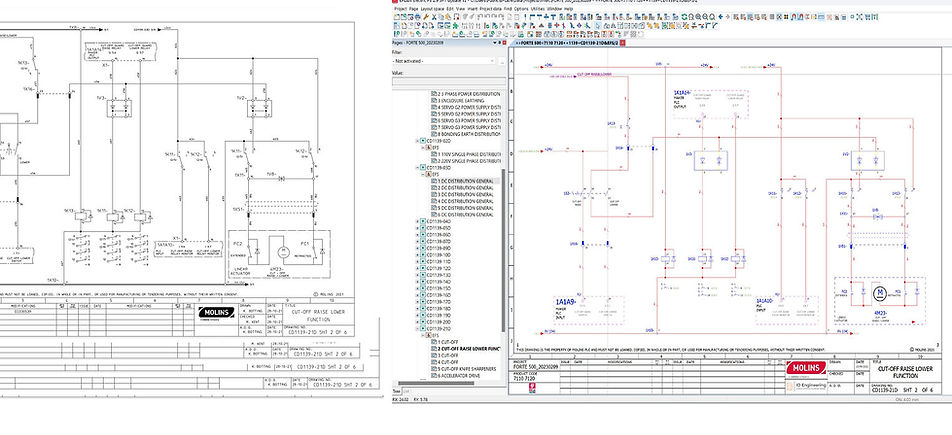The image size is (952, 435).
Task: Collapse the CD1139-03D tree node
Action: 418,168
